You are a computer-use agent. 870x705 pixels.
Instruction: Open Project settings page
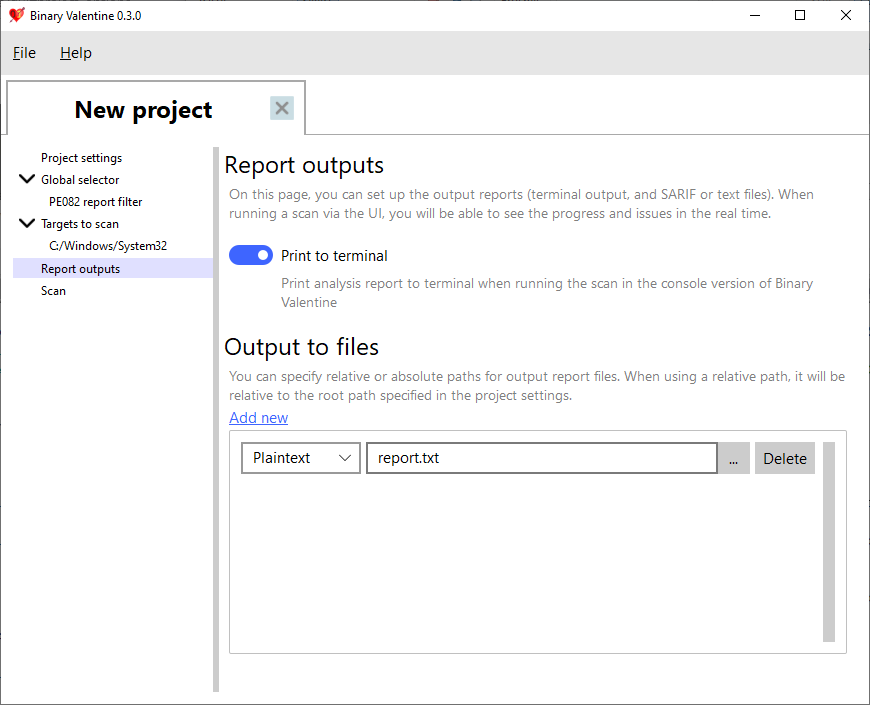(82, 158)
